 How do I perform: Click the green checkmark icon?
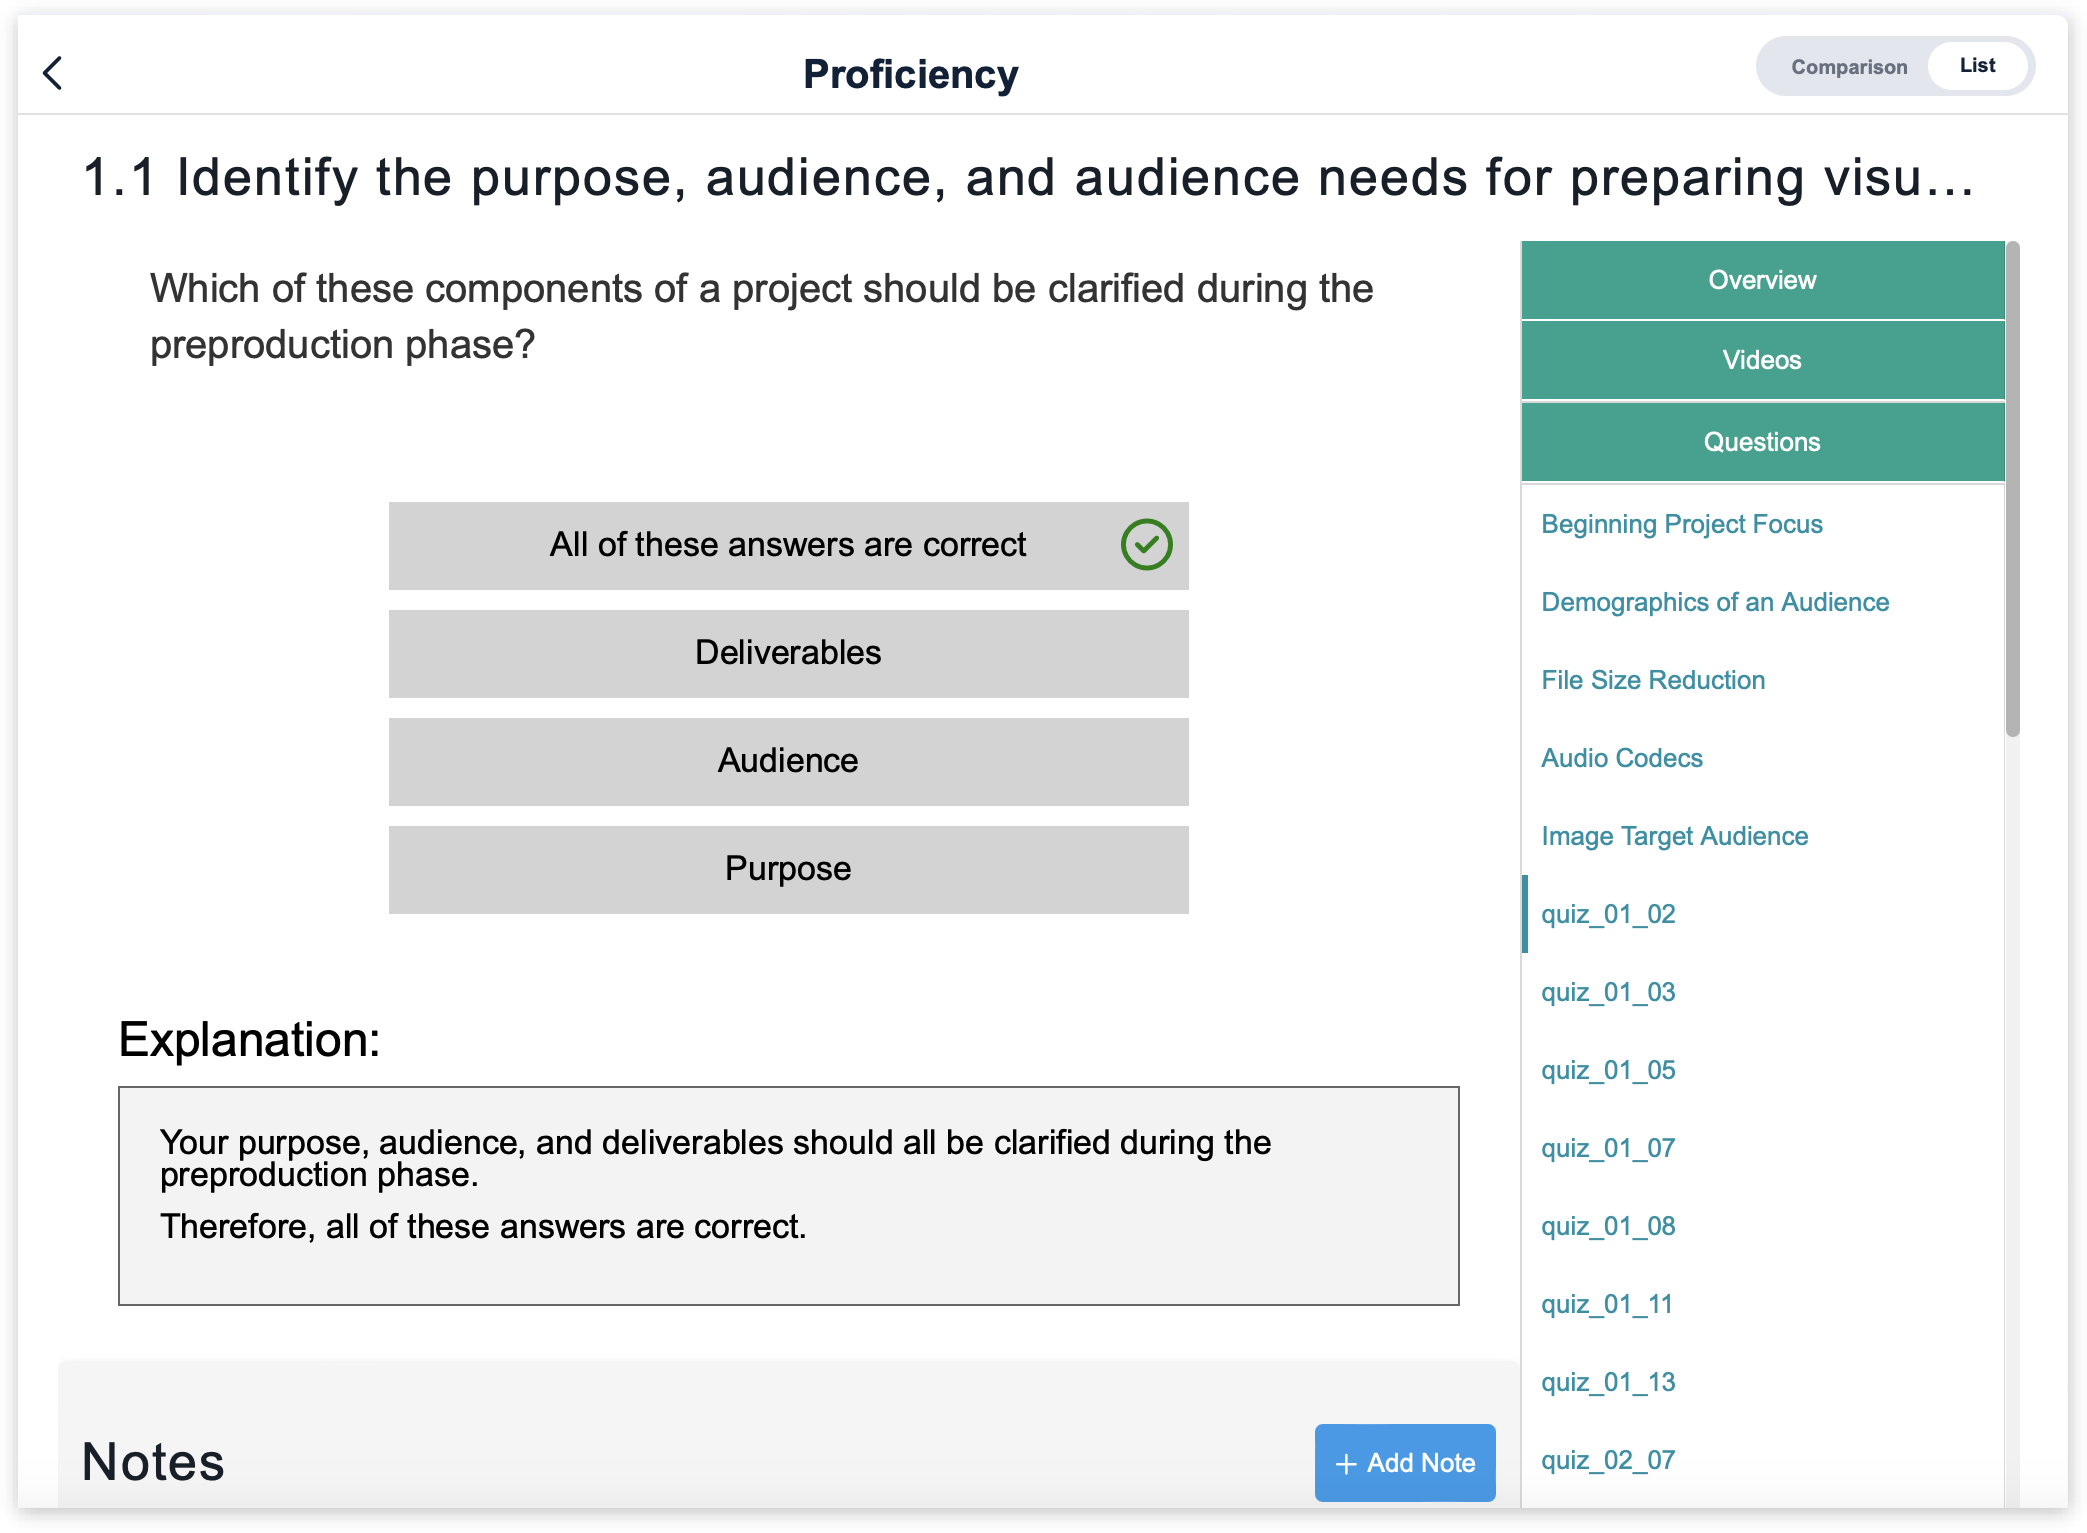(x=1146, y=545)
